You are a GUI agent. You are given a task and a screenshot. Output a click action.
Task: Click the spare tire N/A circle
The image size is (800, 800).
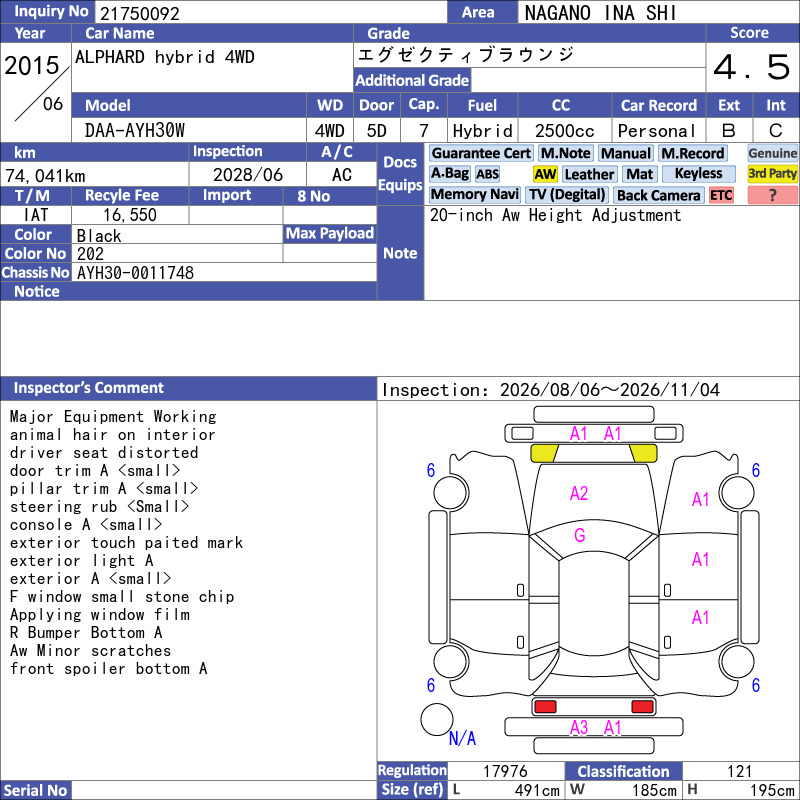point(436,719)
